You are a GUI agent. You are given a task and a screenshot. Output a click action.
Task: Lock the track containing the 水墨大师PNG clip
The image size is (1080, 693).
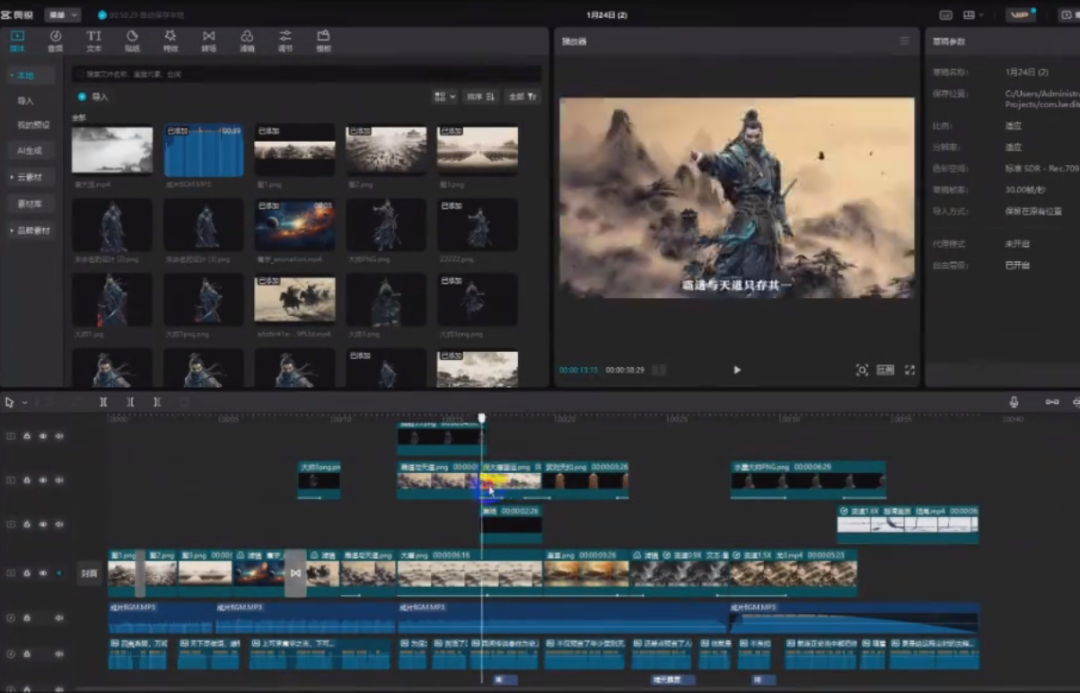point(27,480)
